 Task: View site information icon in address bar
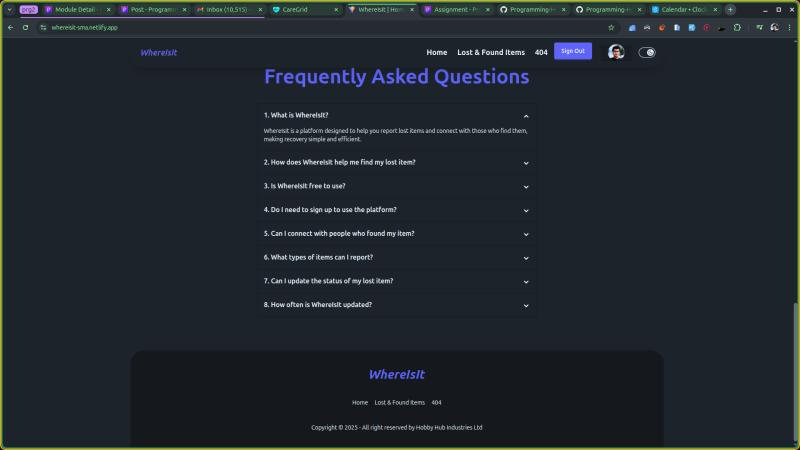click(43, 28)
